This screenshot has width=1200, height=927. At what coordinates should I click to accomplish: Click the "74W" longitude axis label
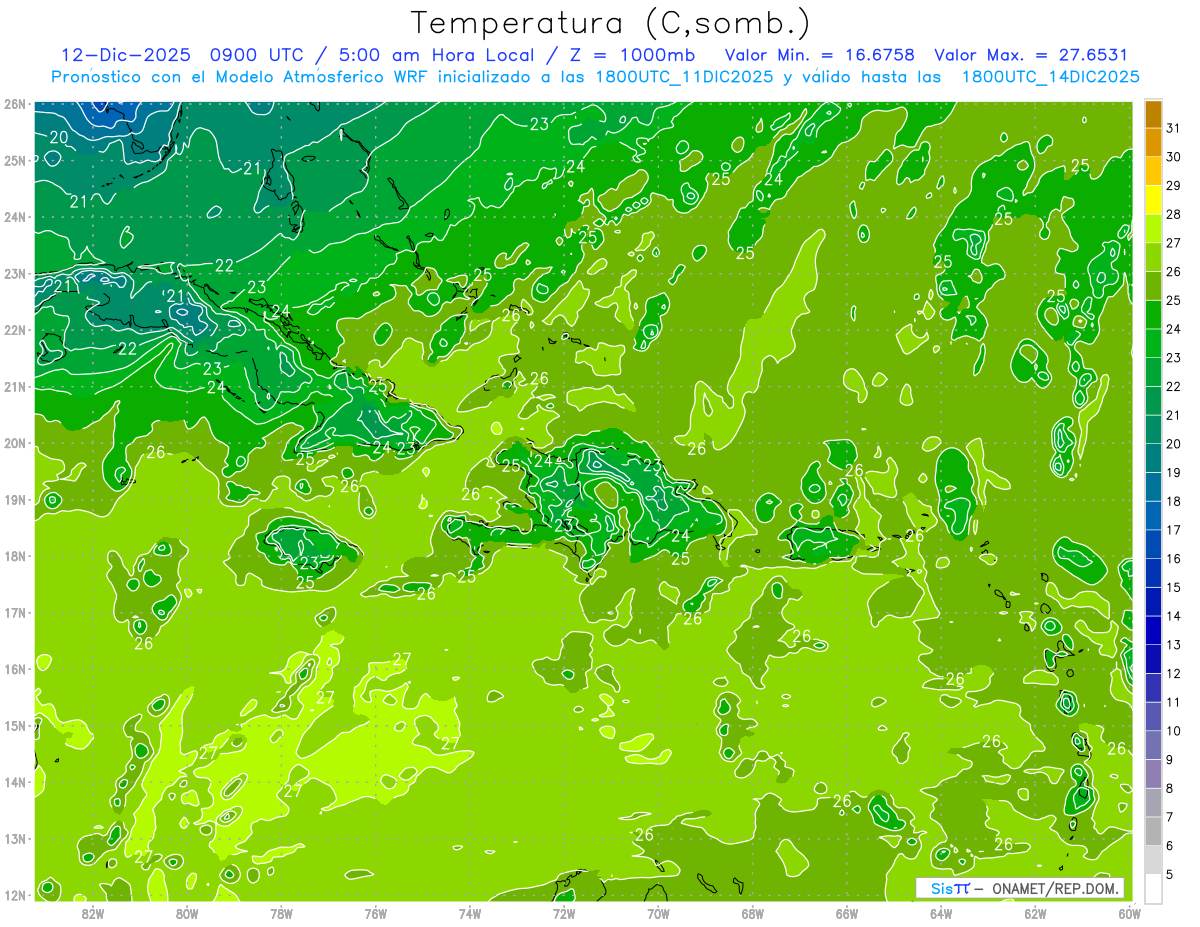[470, 913]
